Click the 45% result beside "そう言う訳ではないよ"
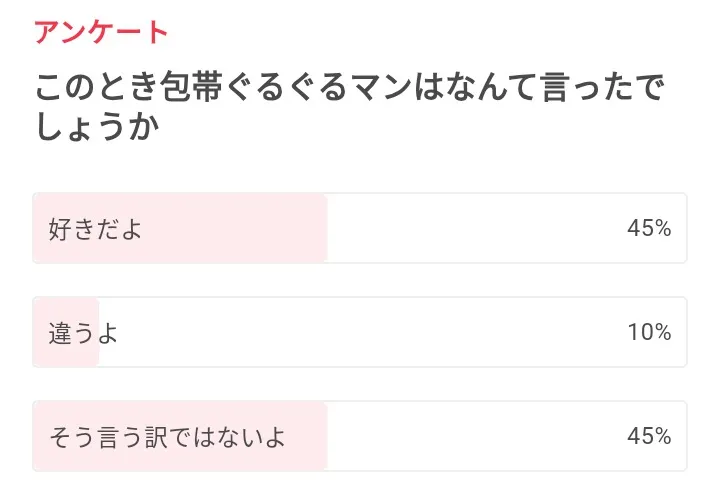This screenshot has height=501, width=720. [x=648, y=437]
